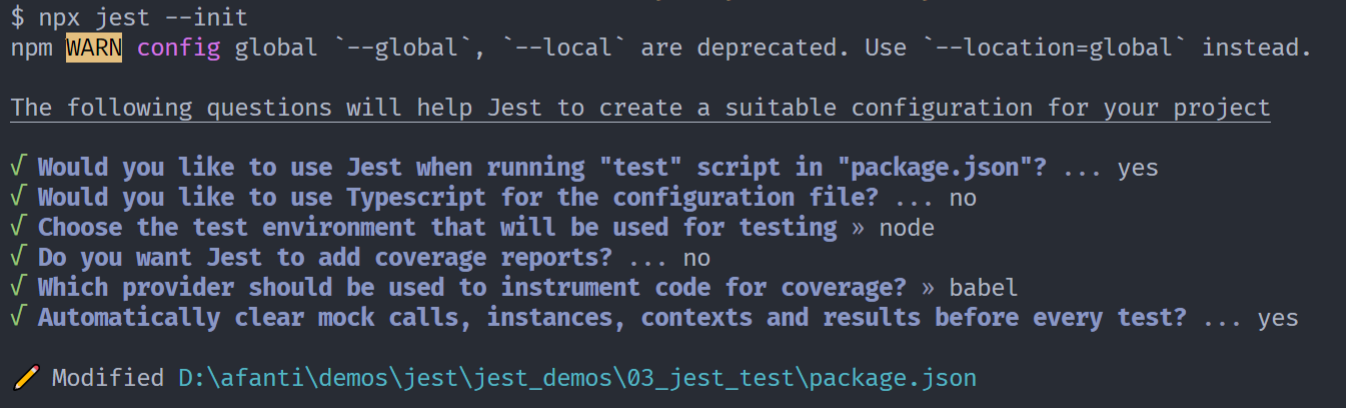Click the question about "test" script in package.json
This screenshot has width=1346, height=408.
(543, 167)
